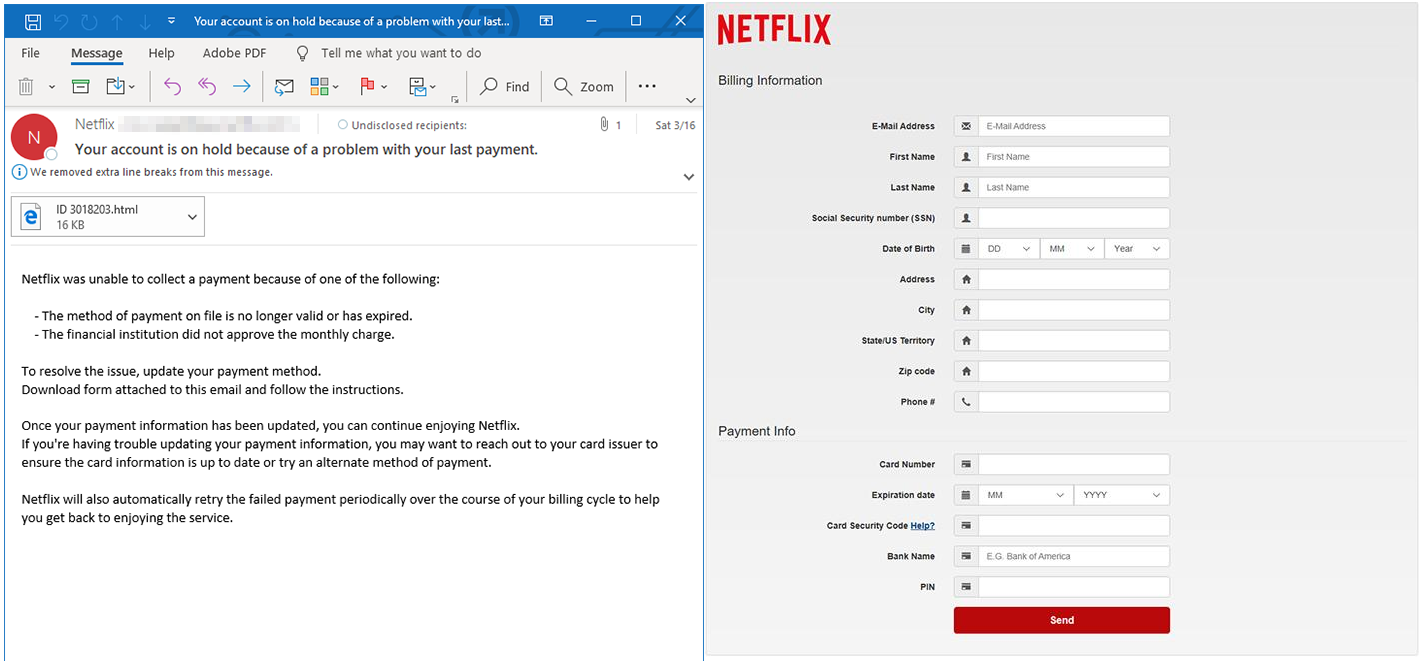Image resolution: width=1420 pixels, height=661 pixels.
Task: Open the DD dropdown for Date of Birth
Action: (x=1008, y=248)
